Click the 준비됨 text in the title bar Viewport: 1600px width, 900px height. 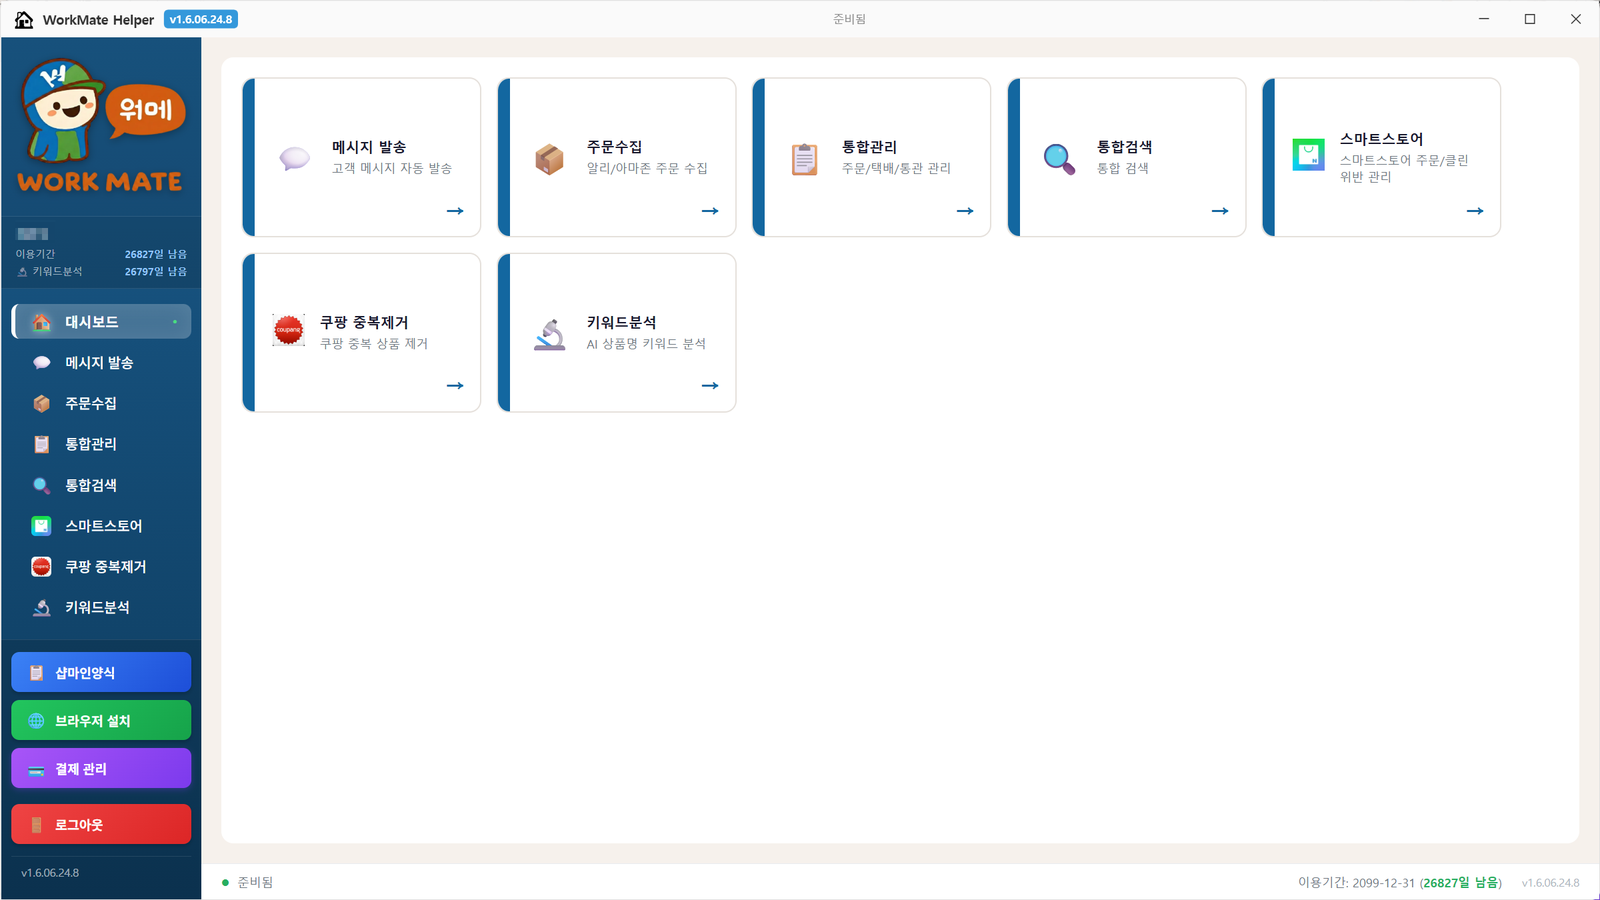pyautogui.click(x=849, y=19)
